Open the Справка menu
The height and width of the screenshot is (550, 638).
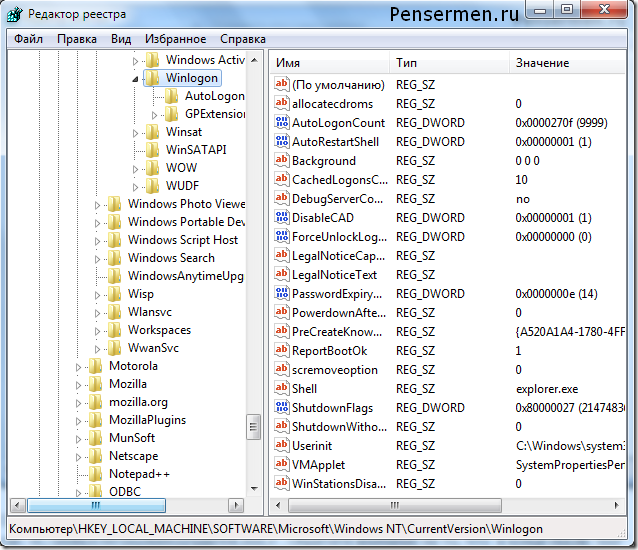click(243, 39)
